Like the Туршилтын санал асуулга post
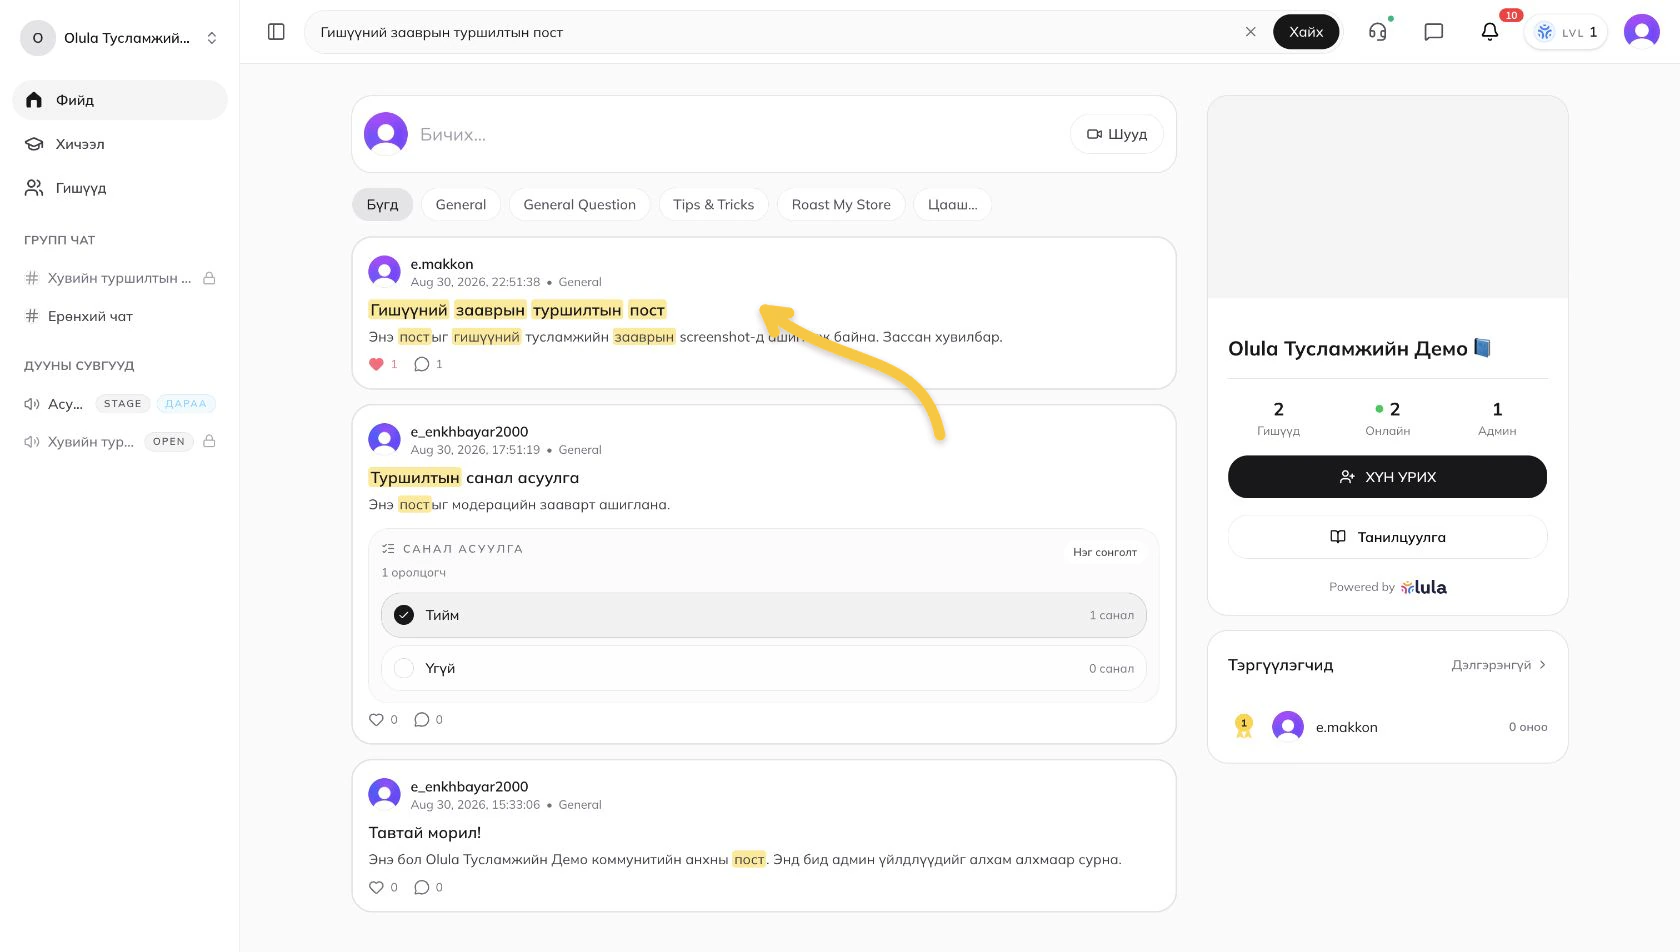 (x=376, y=719)
